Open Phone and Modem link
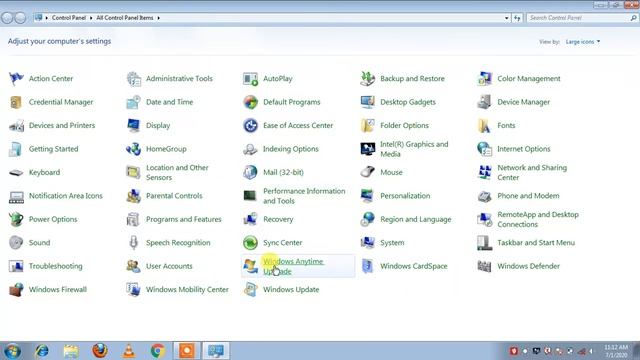The image size is (640, 360). pos(528,196)
